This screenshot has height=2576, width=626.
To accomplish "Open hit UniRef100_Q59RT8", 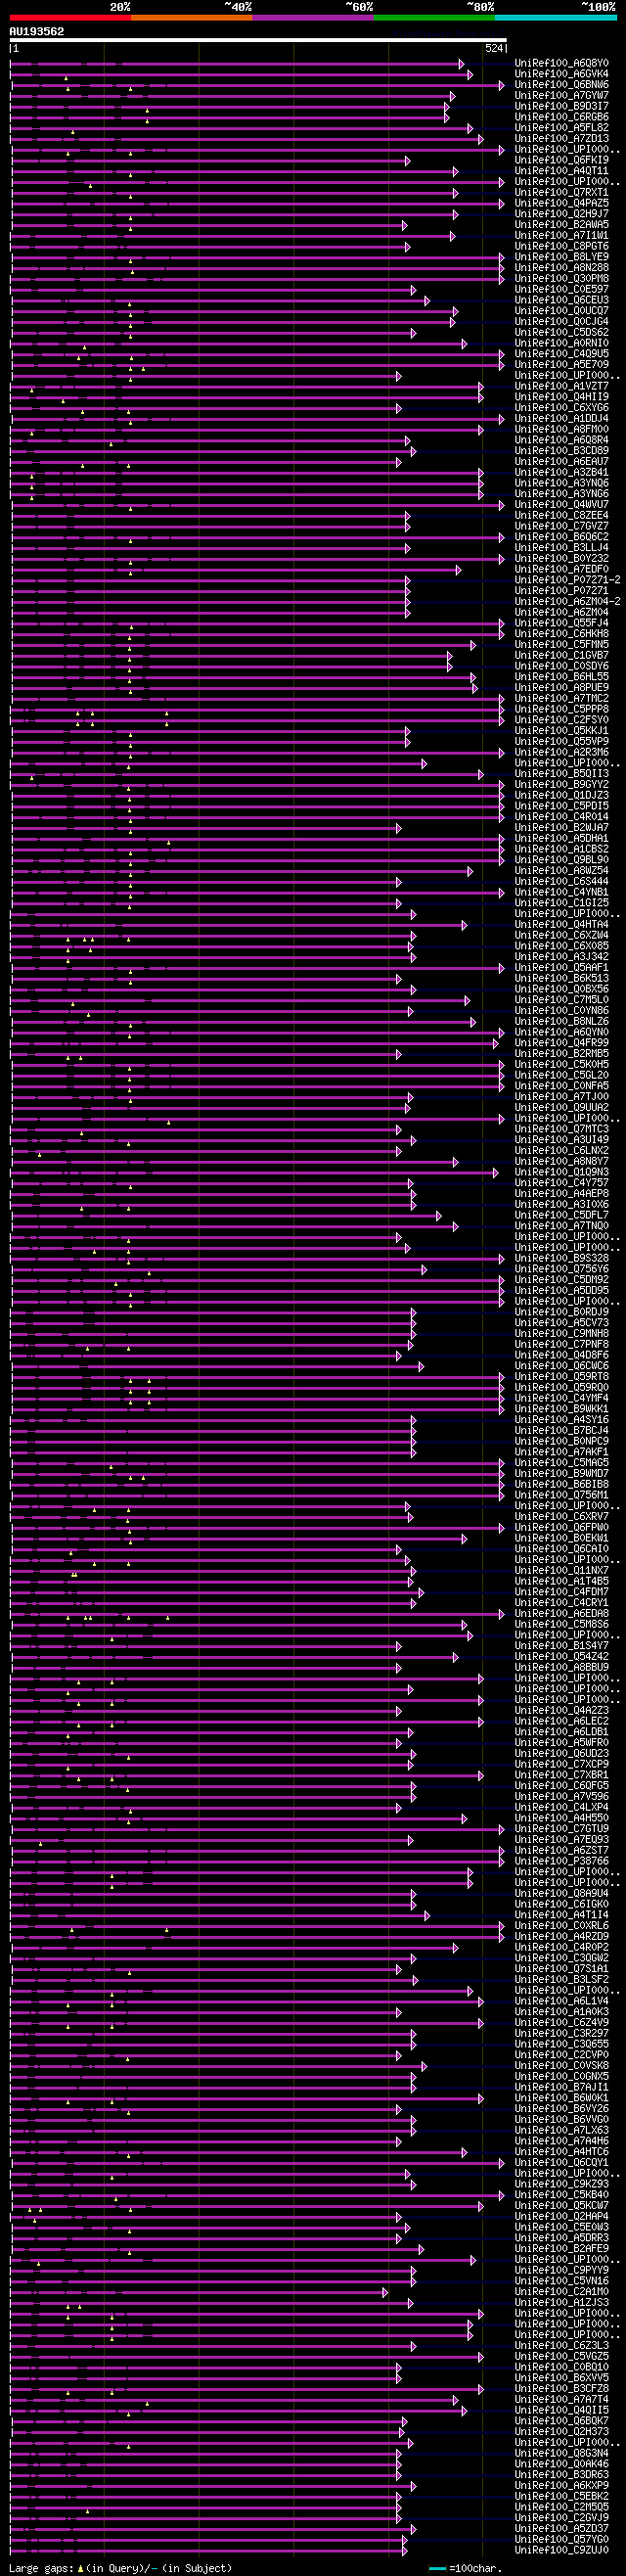I will (x=562, y=1377).
